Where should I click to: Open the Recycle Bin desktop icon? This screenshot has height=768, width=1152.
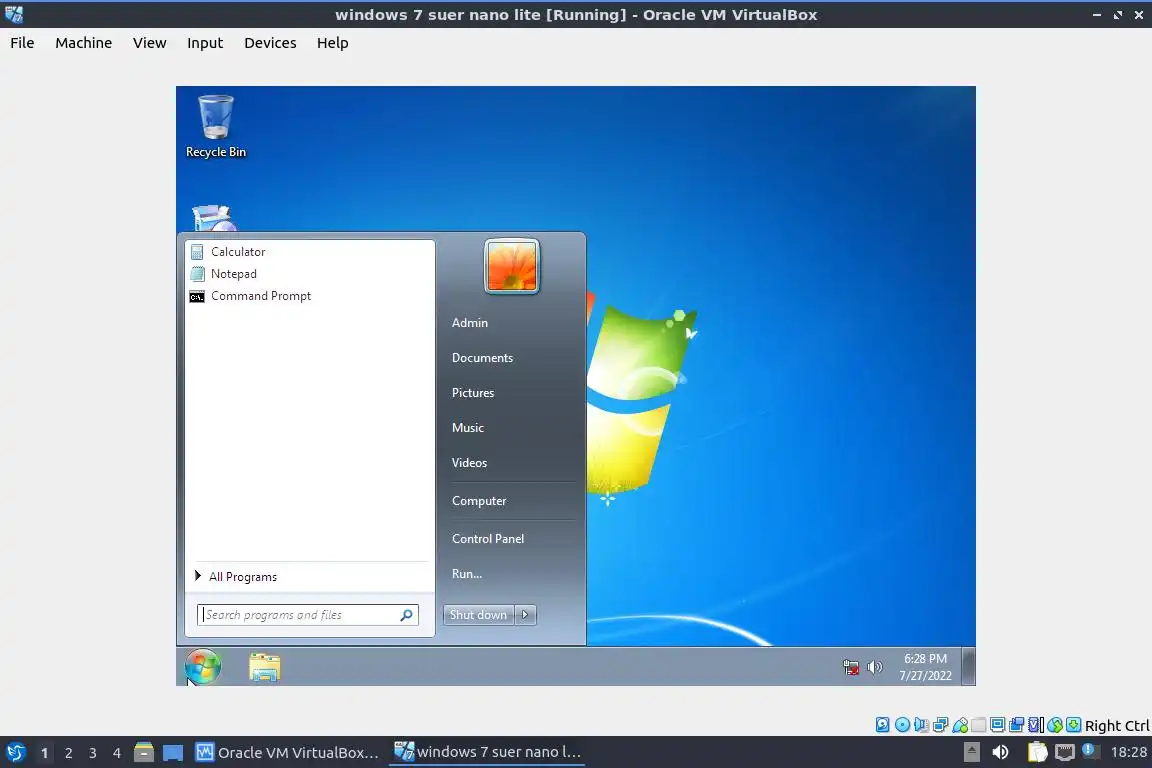click(216, 126)
